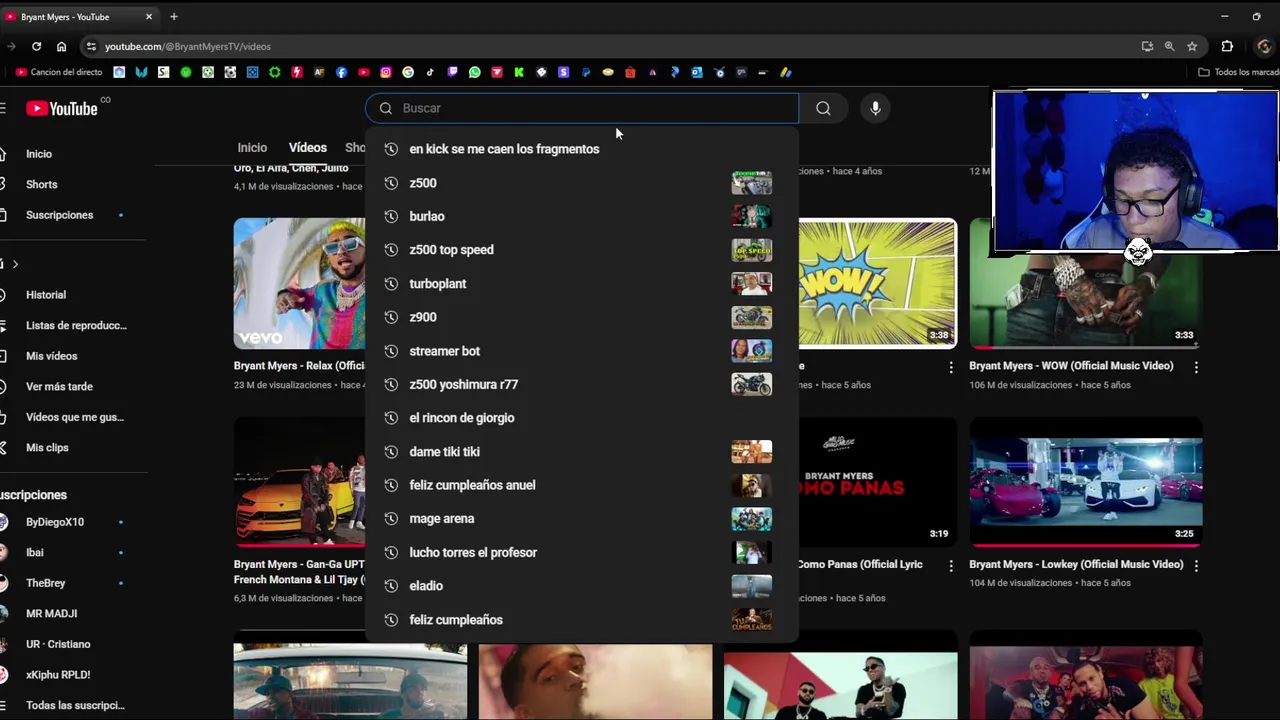Open options menu for Como Panas lyric video
This screenshot has height=720, width=1280.
tap(951, 565)
